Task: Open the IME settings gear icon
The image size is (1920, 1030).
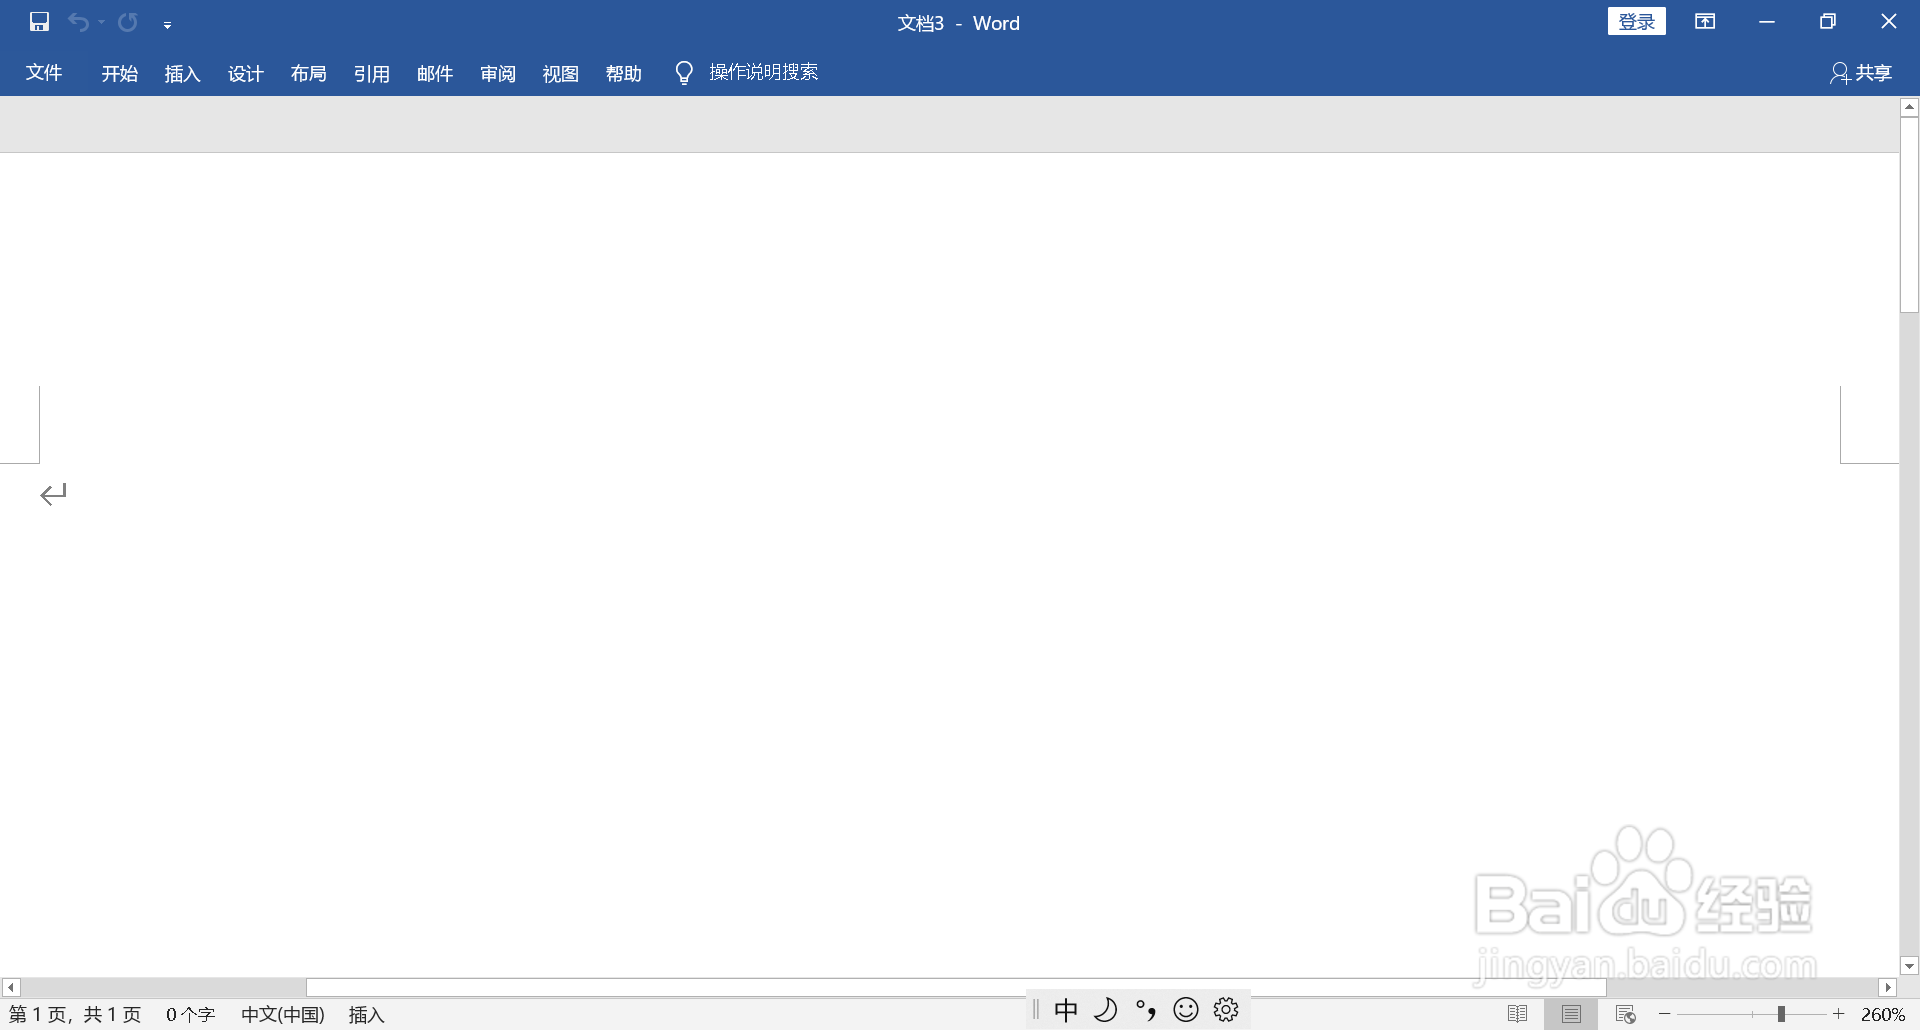Action: click(1227, 1010)
